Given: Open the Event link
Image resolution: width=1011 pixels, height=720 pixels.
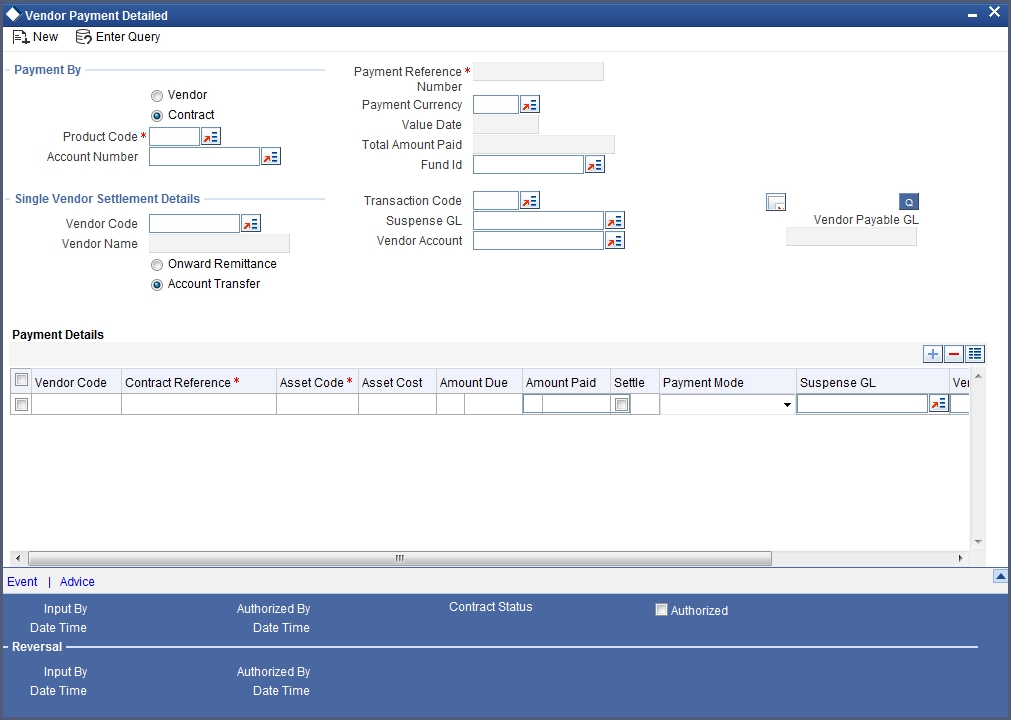Looking at the screenshot, I should pos(21,581).
